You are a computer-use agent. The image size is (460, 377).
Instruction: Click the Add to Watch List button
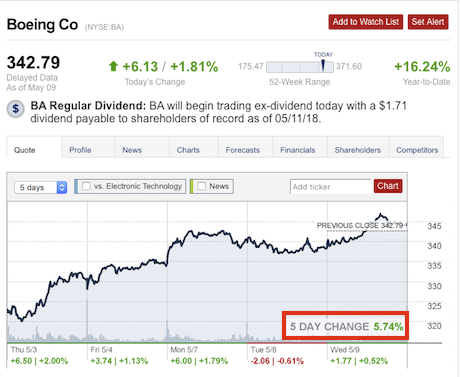pyautogui.click(x=366, y=22)
